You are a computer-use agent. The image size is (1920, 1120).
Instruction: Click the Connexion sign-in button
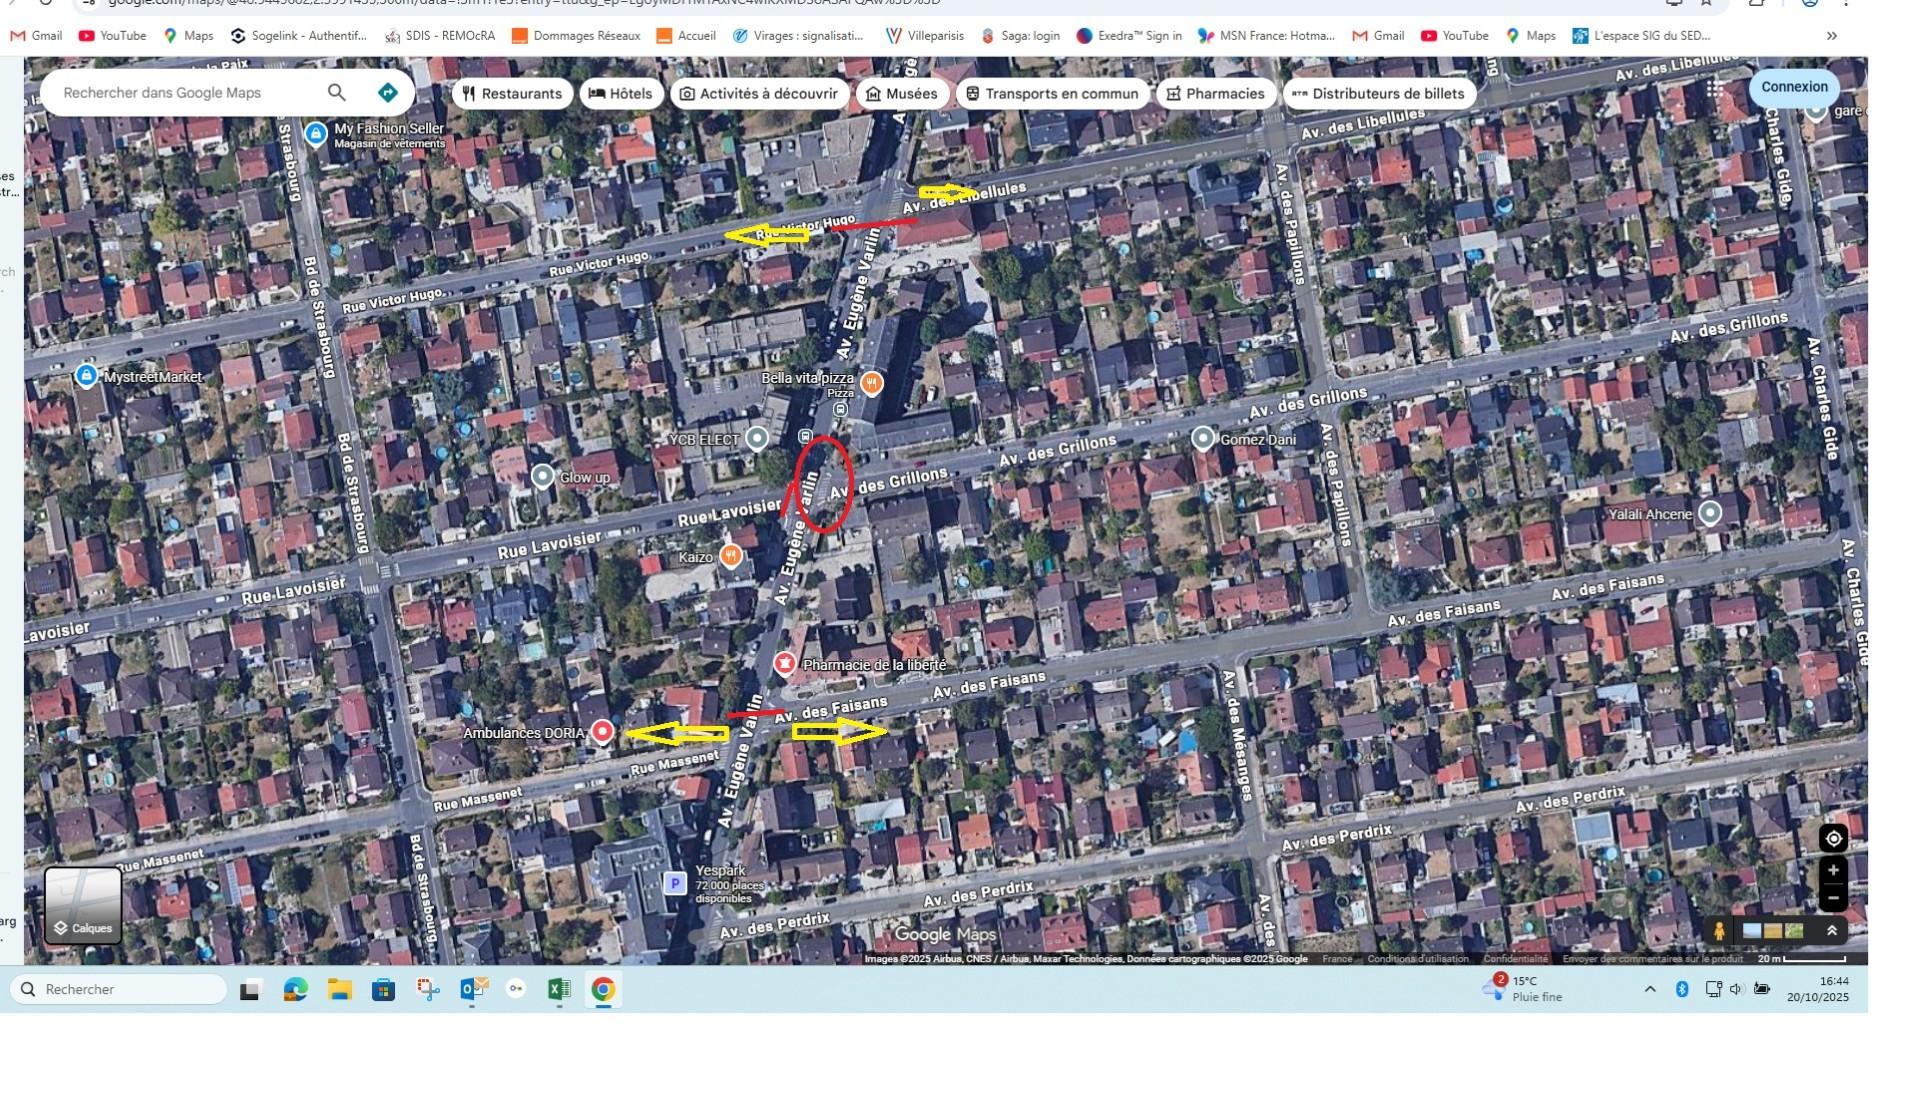[1794, 87]
